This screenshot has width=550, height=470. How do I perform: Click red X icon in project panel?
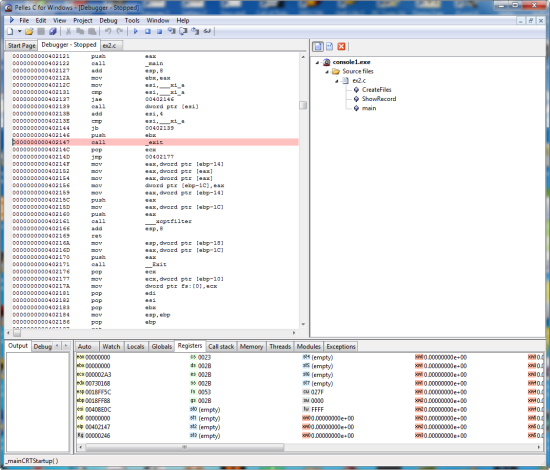click(341, 46)
